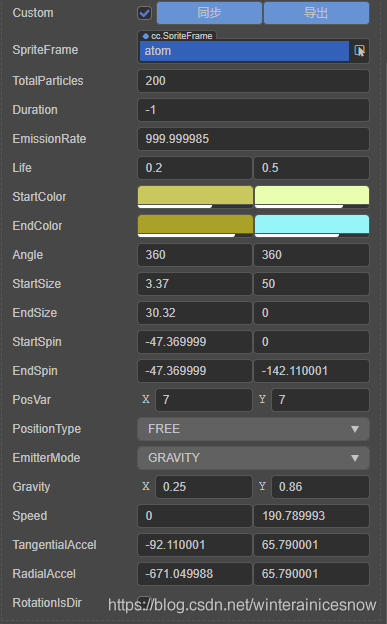Pick the first EndColor olive swatch

(195, 226)
